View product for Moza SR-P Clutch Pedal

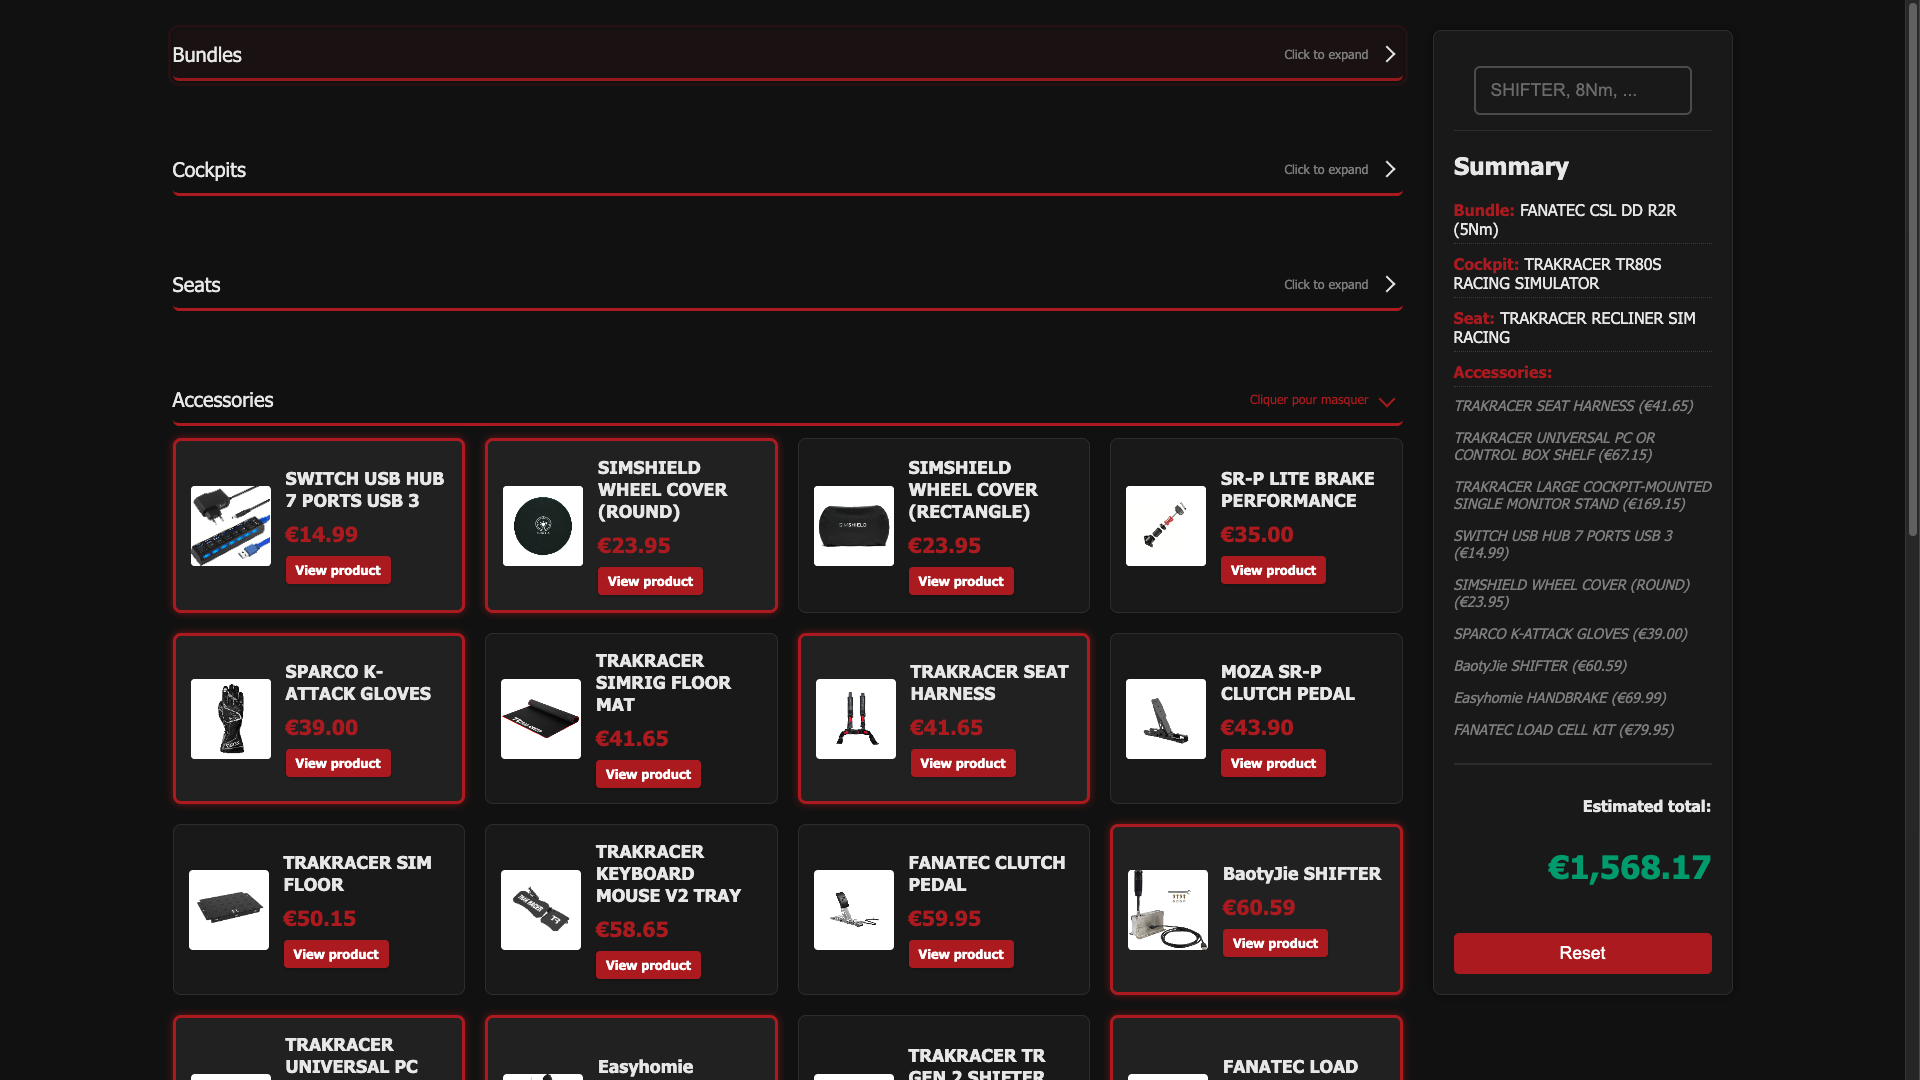click(1273, 763)
